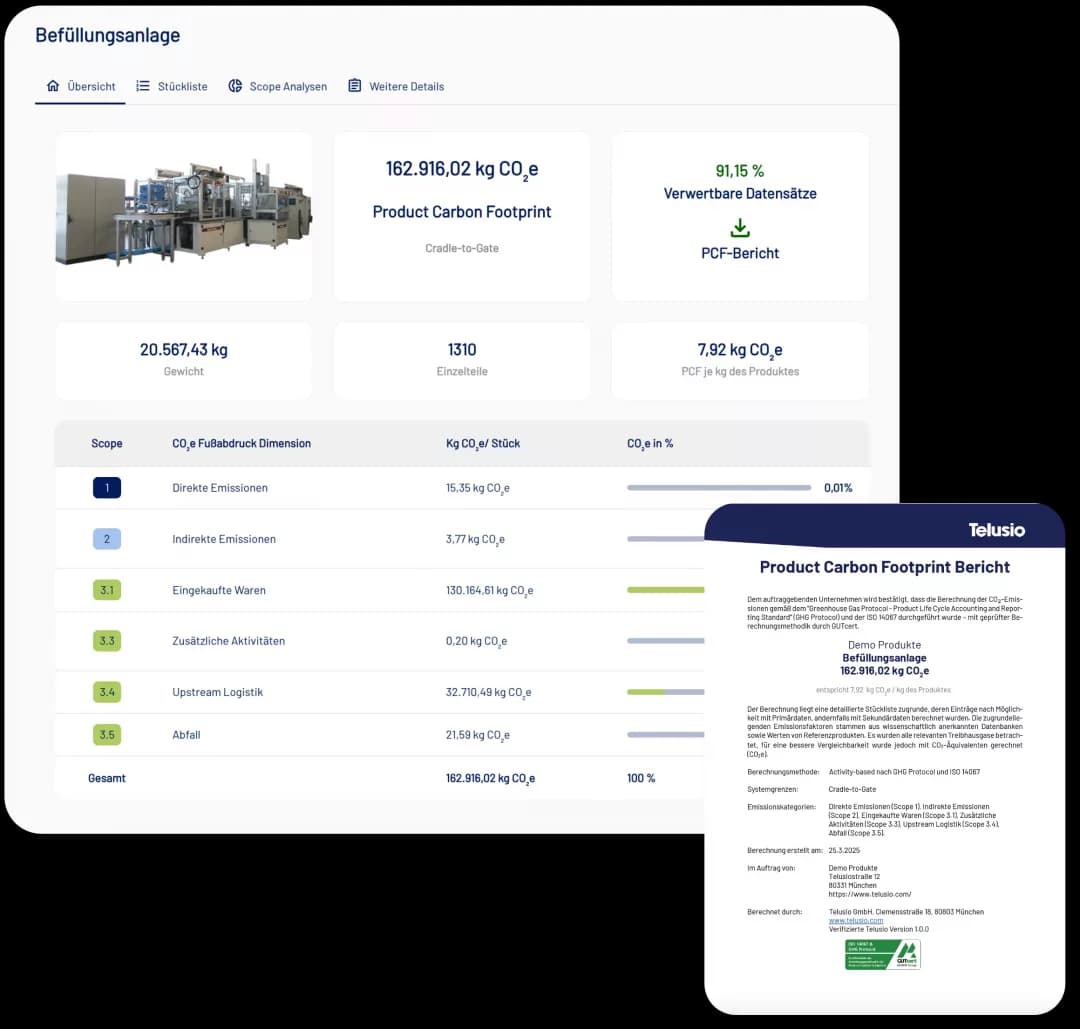The height and width of the screenshot is (1029, 1080).
Task: Click the Scope 3.1 badge
Action: pos(107,590)
